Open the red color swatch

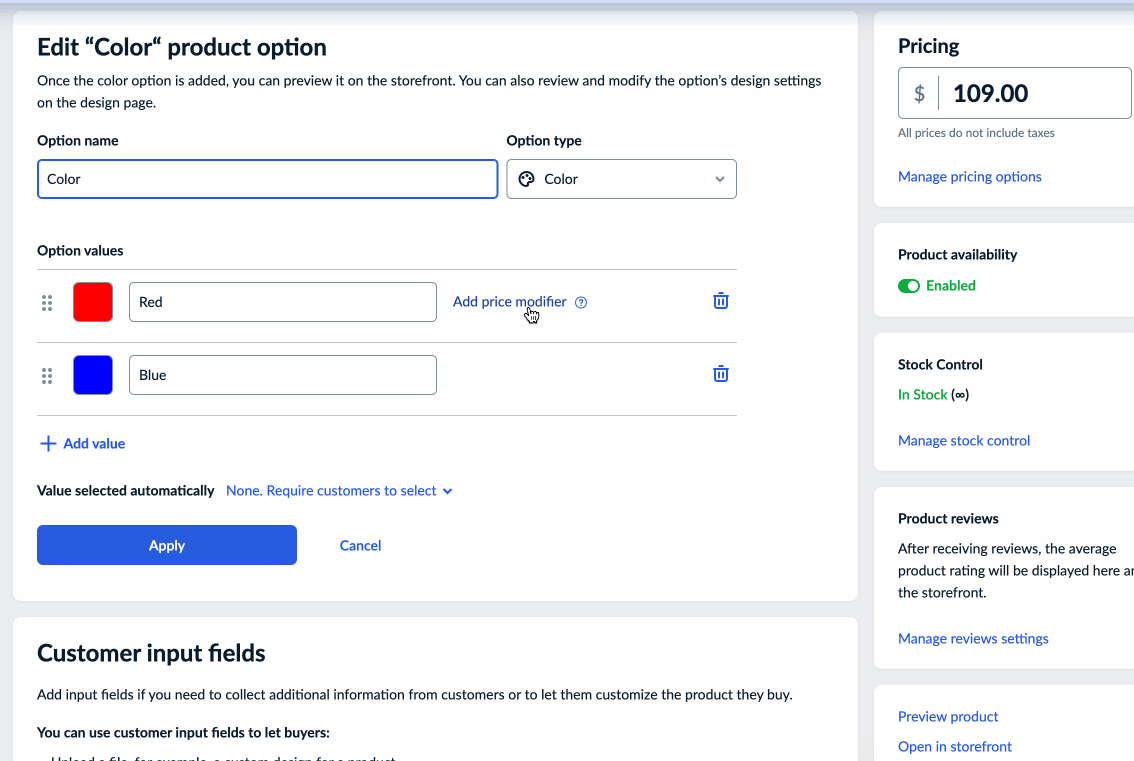coord(93,302)
